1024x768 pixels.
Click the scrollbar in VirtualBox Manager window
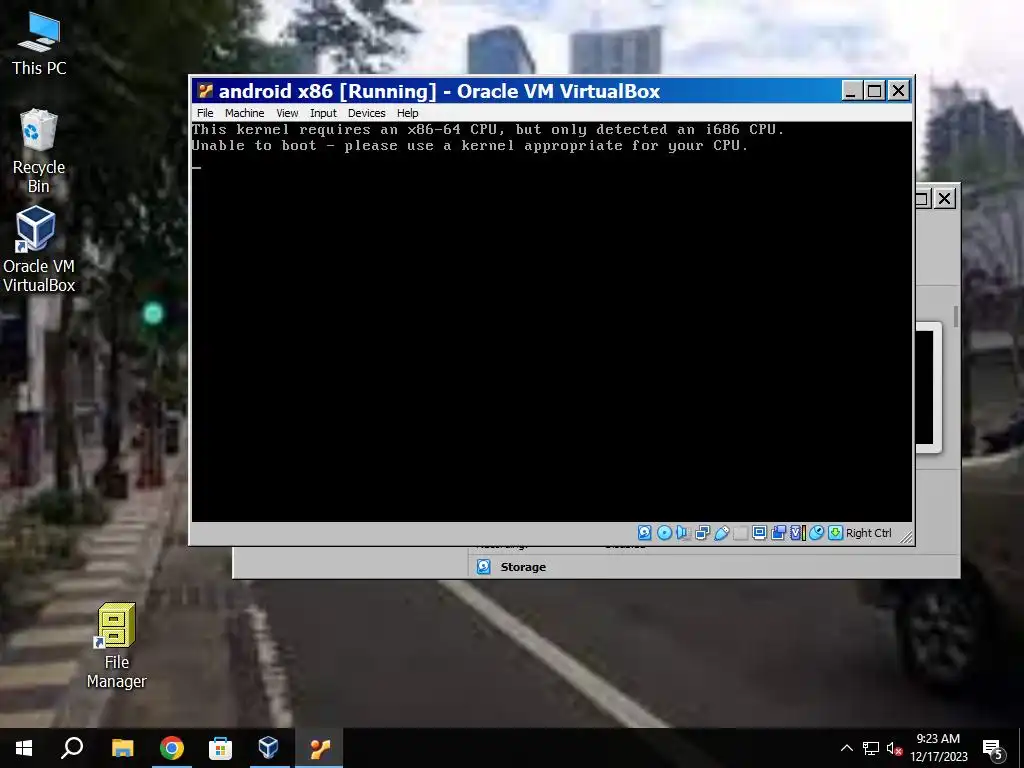(x=955, y=317)
